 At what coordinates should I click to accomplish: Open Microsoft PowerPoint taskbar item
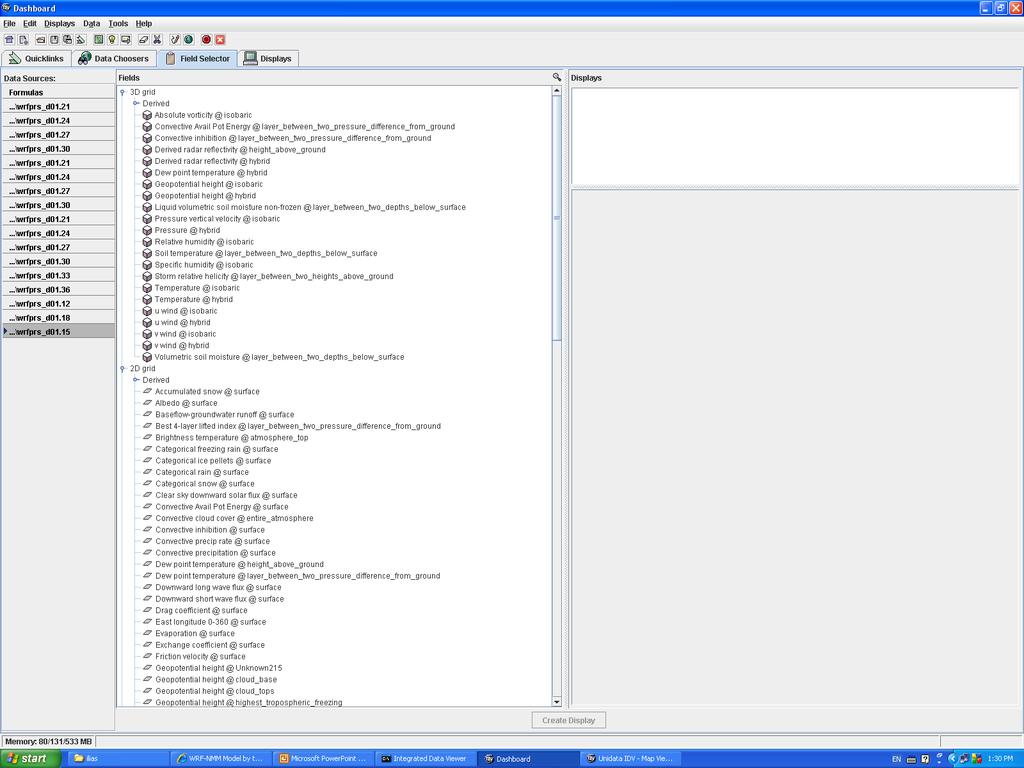click(x=322, y=759)
